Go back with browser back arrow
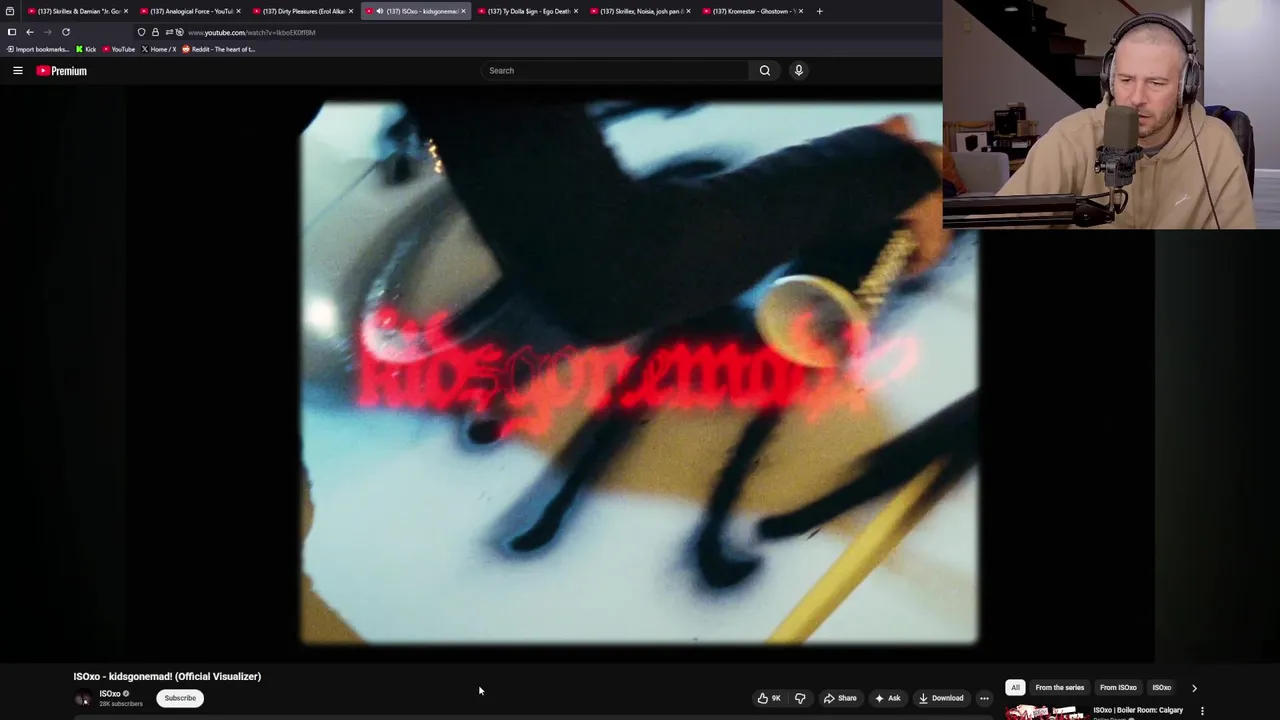1280x720 pixels. click(30, 32)
